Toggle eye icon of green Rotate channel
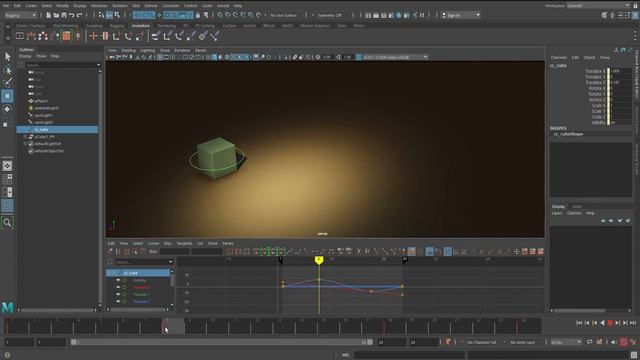The width and height of the screenshot is (640, 360). pyautogui.click(x=118, y=294)
